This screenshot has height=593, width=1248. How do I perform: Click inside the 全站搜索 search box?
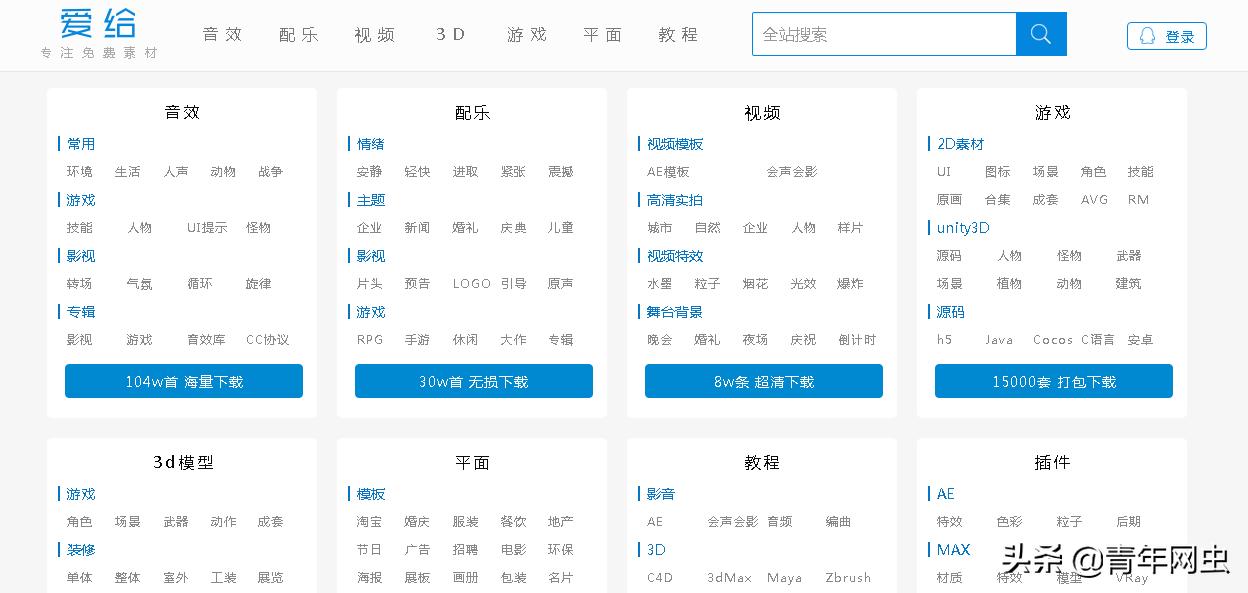tap(880, 33)
